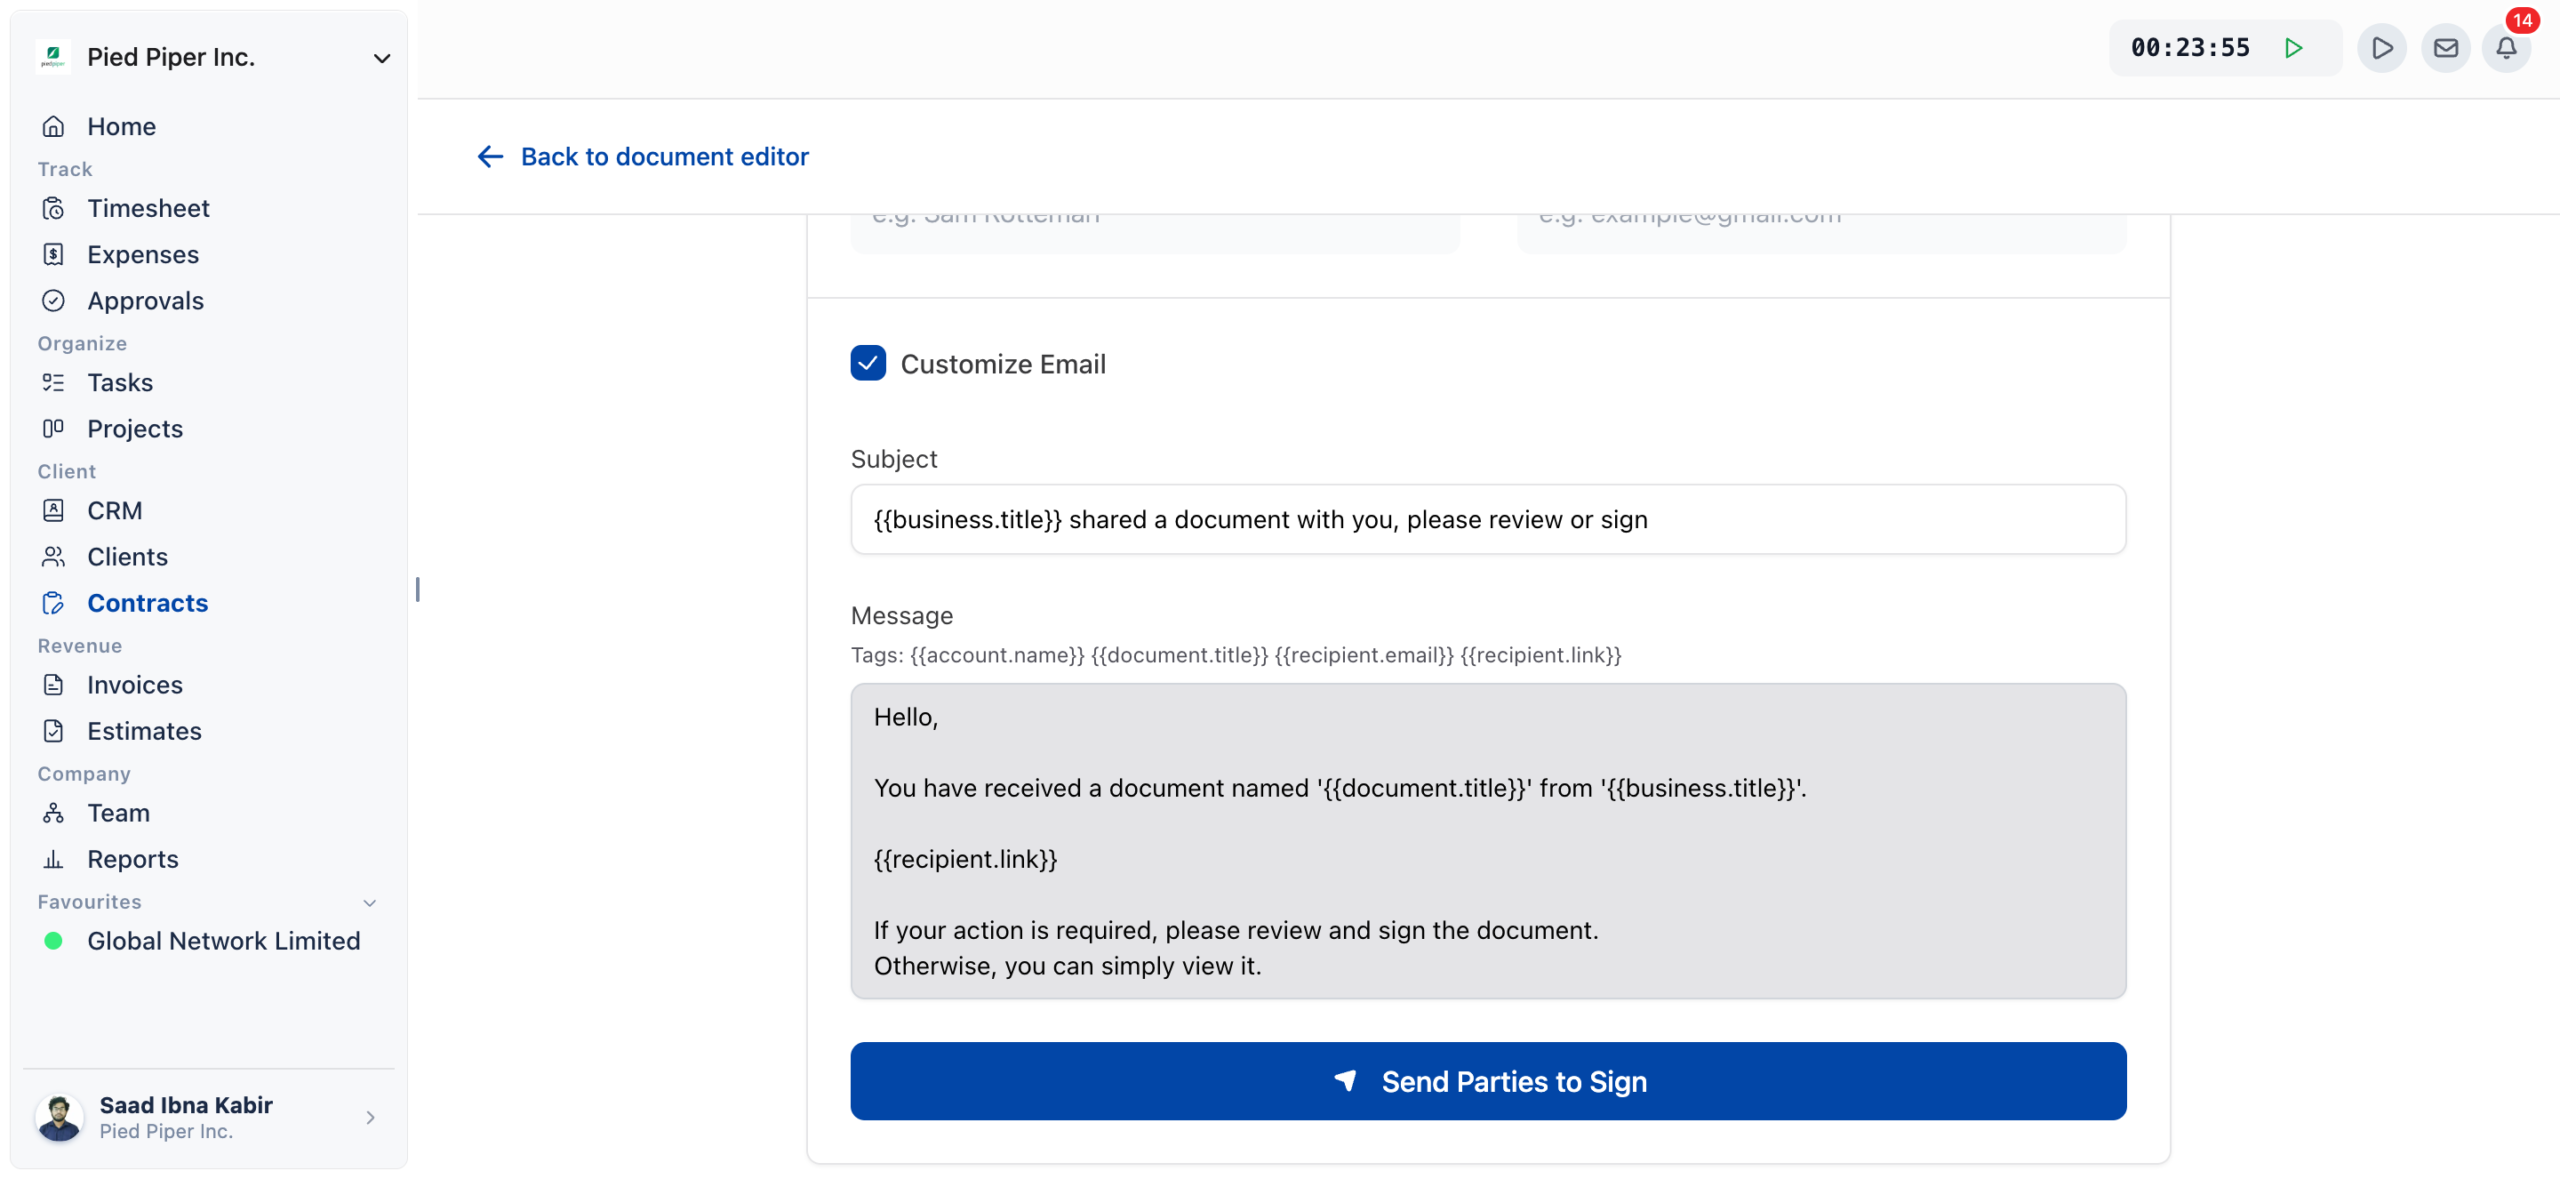
Task: Click the Expenses dollar icon
Action: [x=53, y=254]
